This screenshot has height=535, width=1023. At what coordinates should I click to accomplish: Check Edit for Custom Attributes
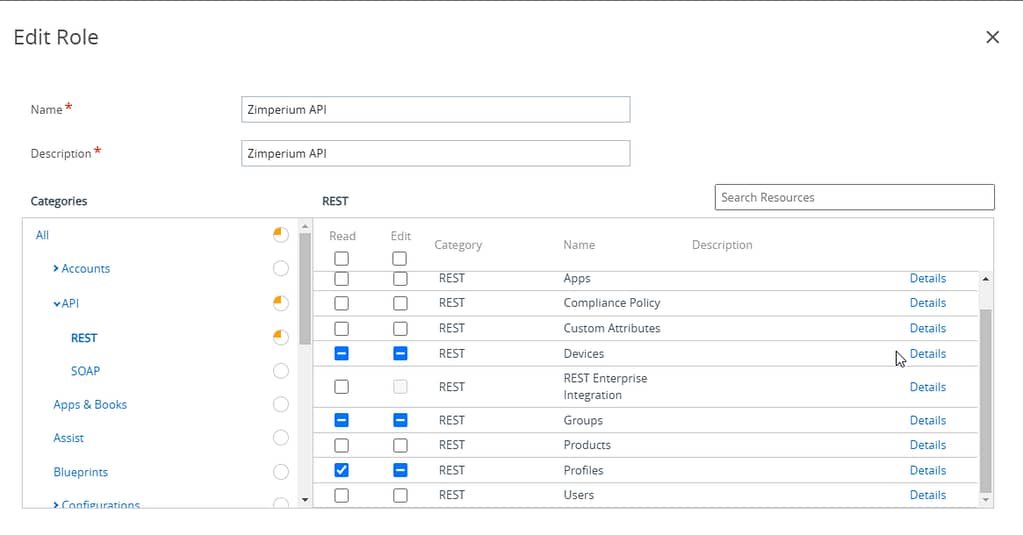point(400,328)
